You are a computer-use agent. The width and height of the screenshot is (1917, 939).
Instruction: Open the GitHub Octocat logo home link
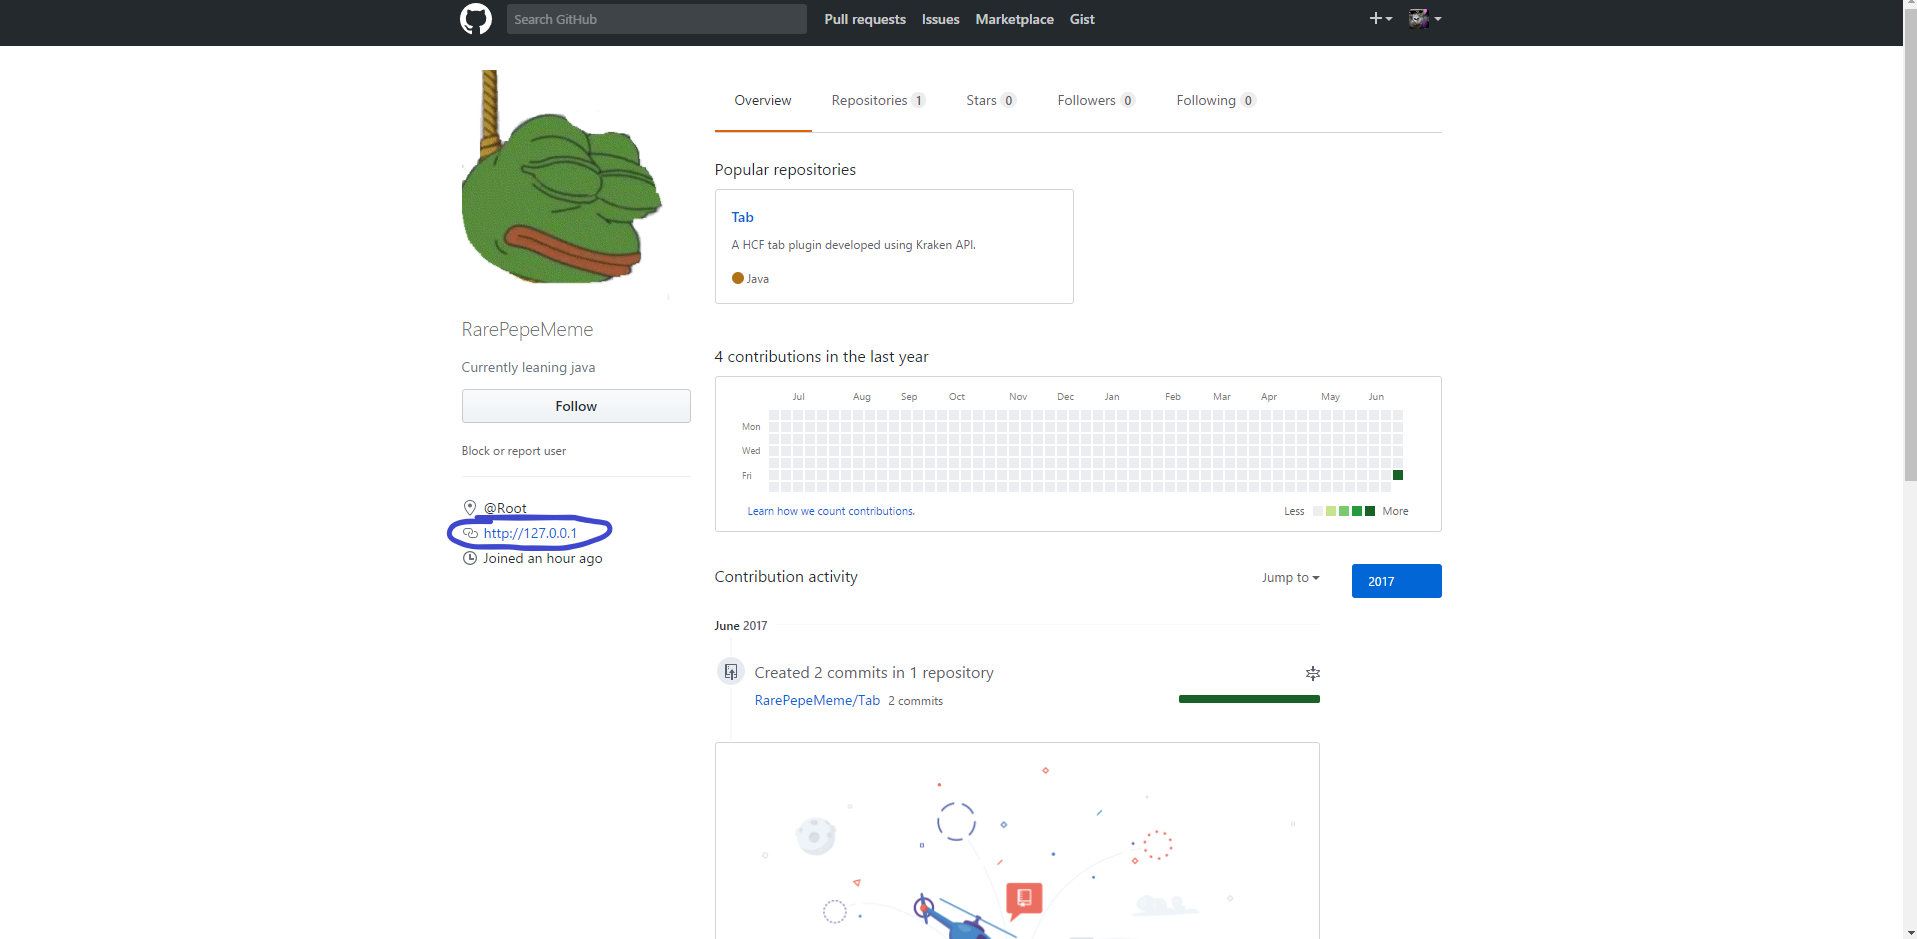point(476,19)
